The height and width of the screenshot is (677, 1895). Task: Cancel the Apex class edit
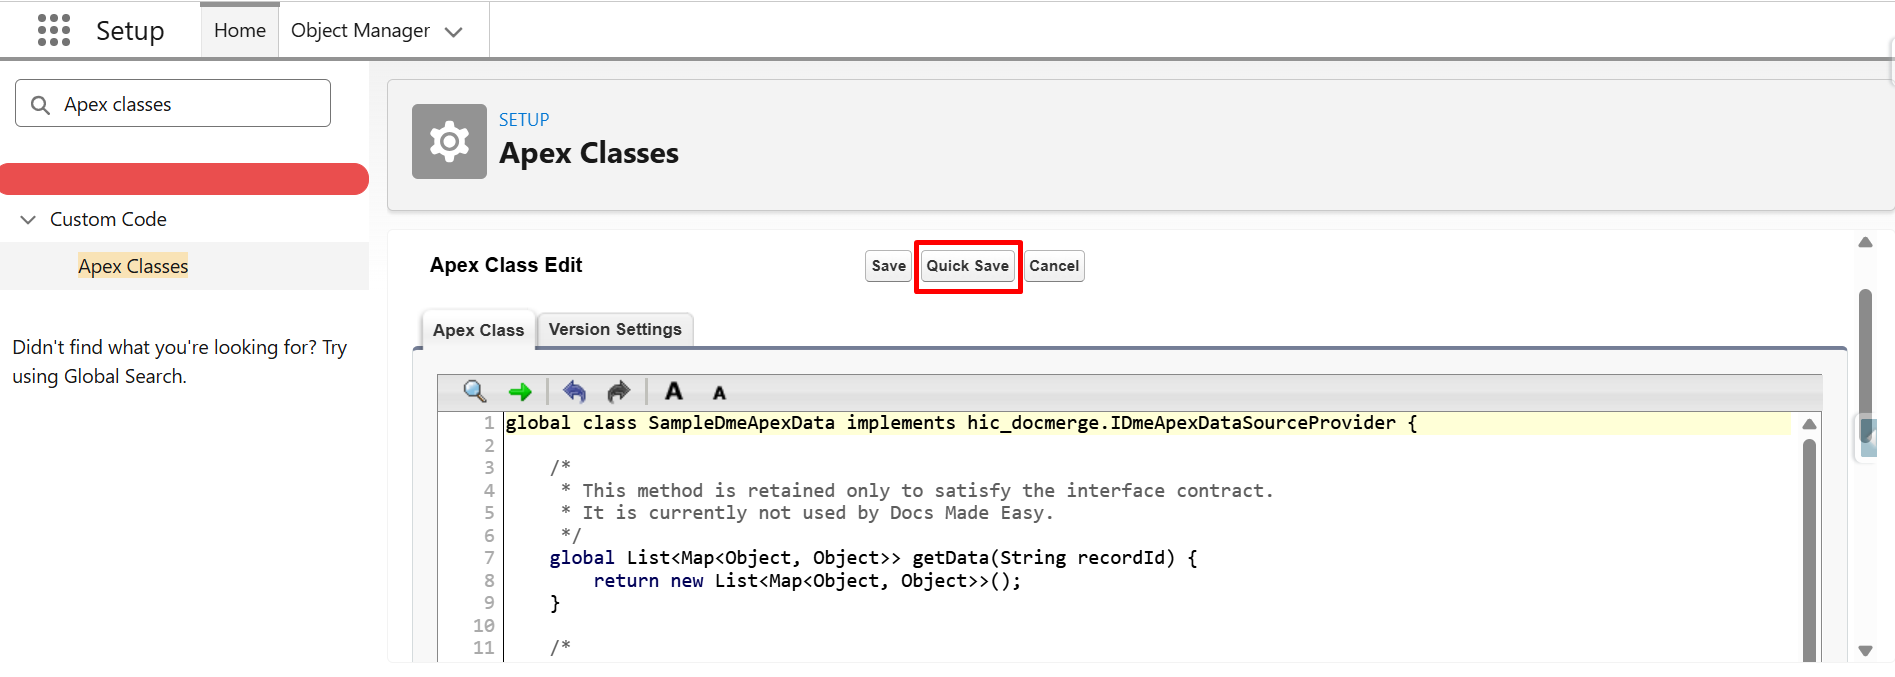1054,266
